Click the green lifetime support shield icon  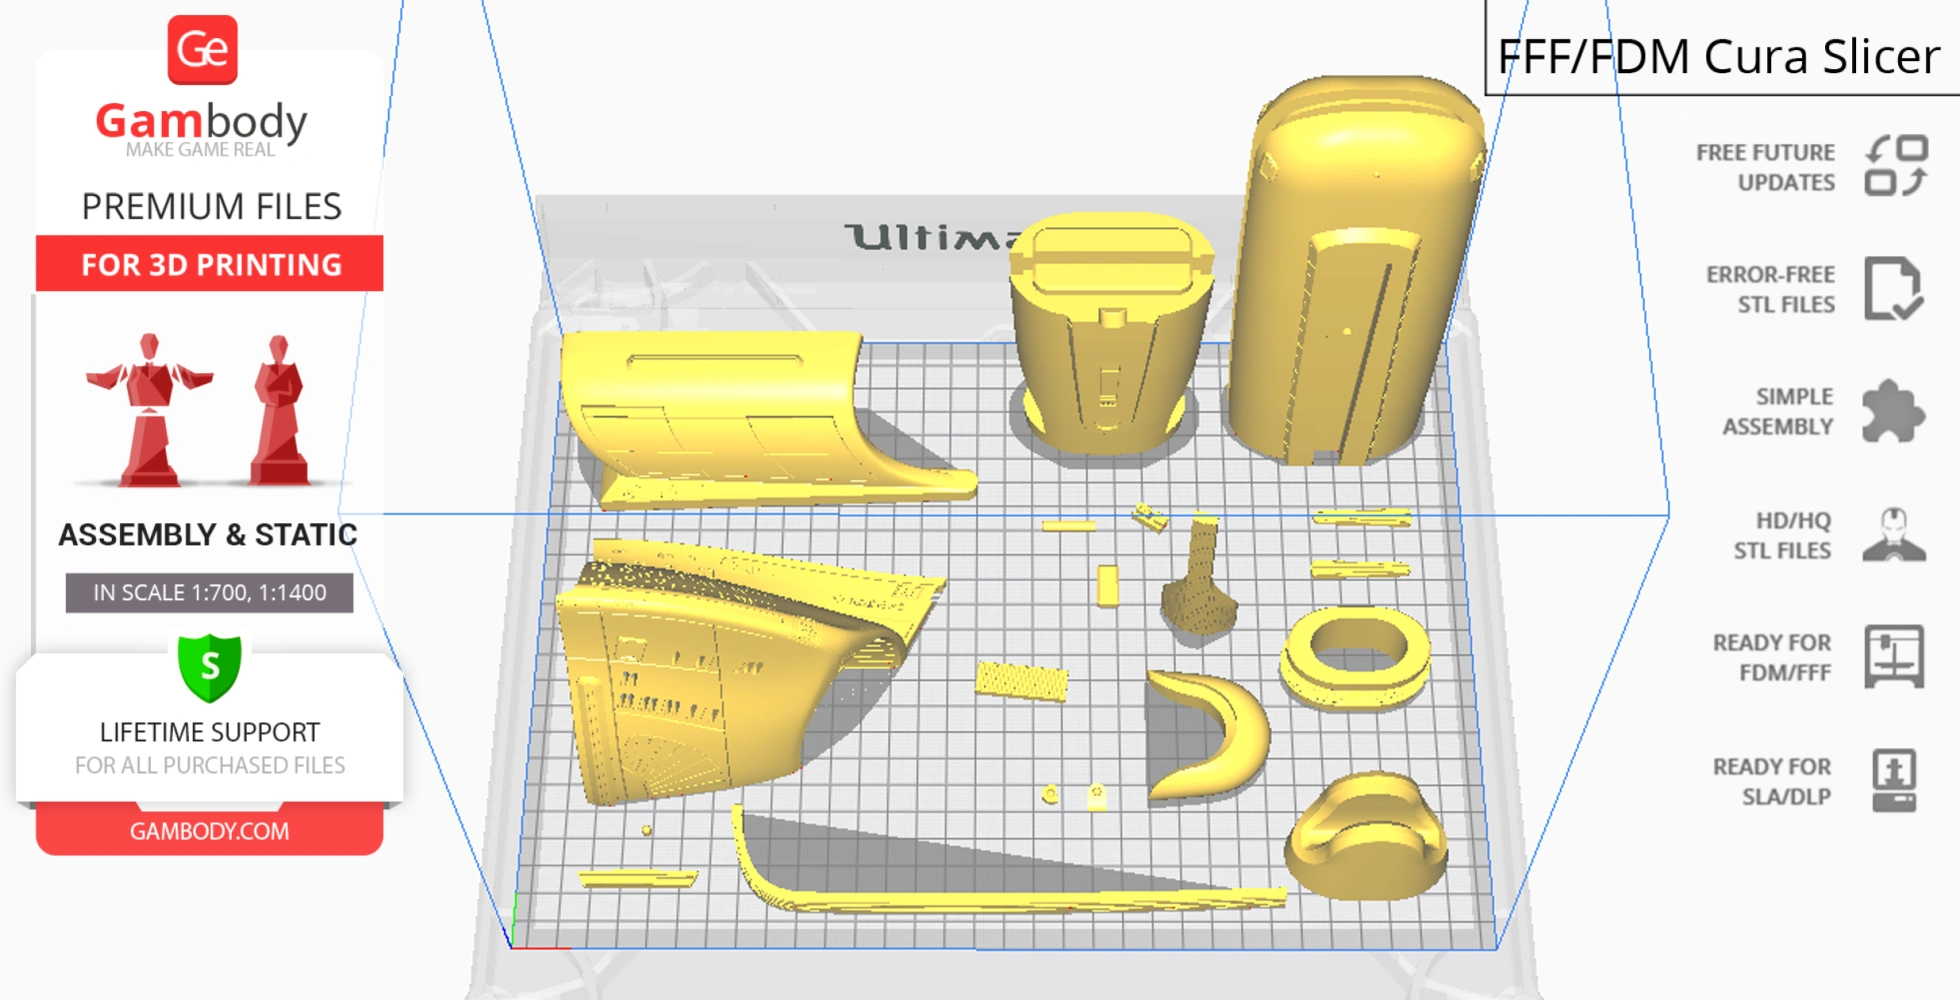point(210,667)
